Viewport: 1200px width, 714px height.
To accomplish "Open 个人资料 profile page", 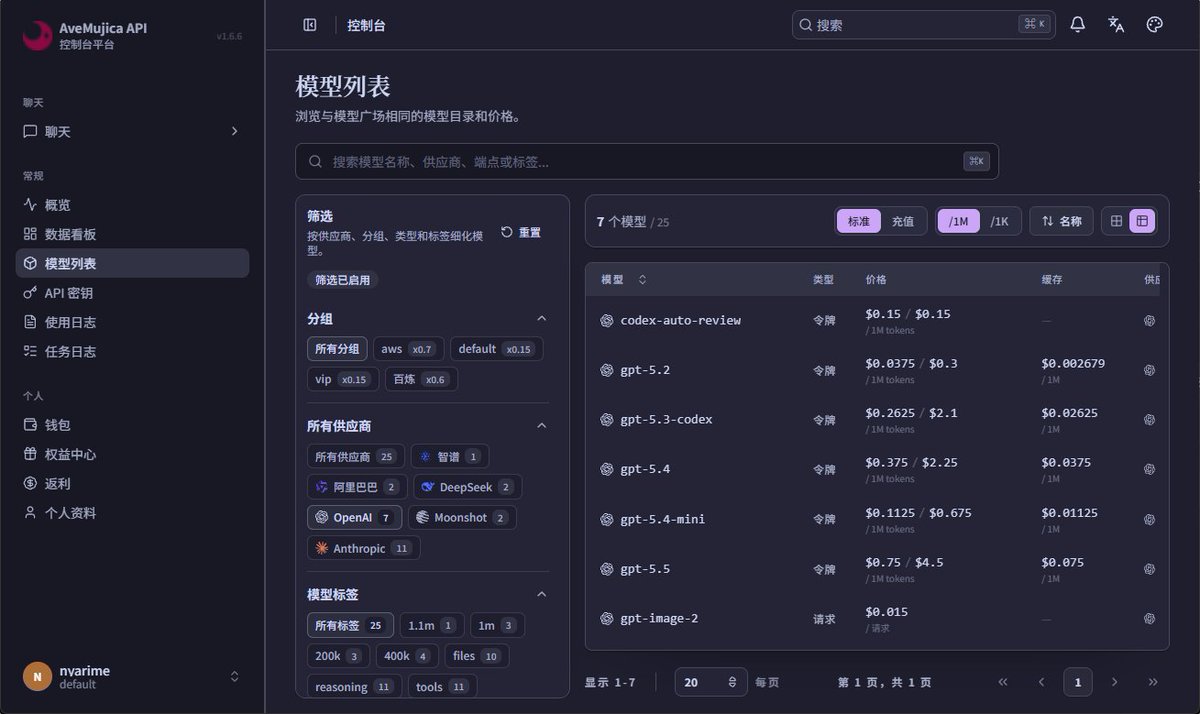I will (132, 513).
